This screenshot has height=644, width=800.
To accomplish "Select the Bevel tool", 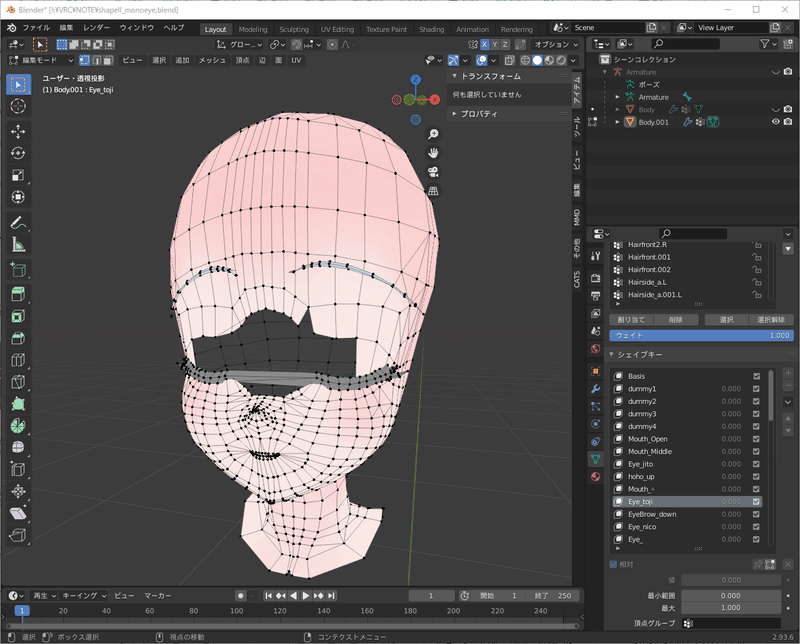I will [18, 338].
